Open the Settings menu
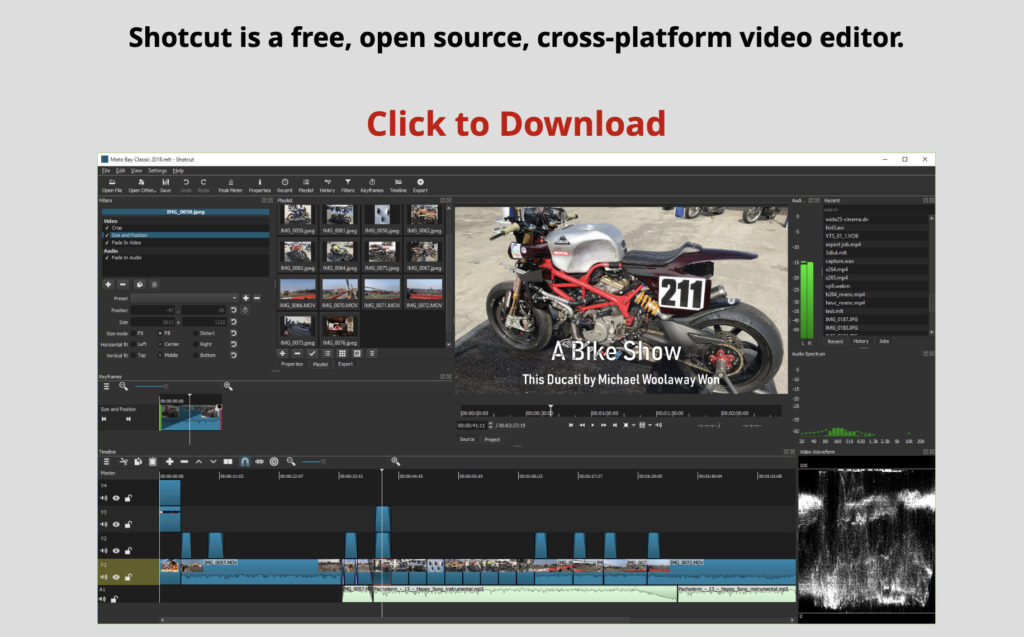This screenshot has height=637, width=1024. pyautogui.click(x=157, y=171)
